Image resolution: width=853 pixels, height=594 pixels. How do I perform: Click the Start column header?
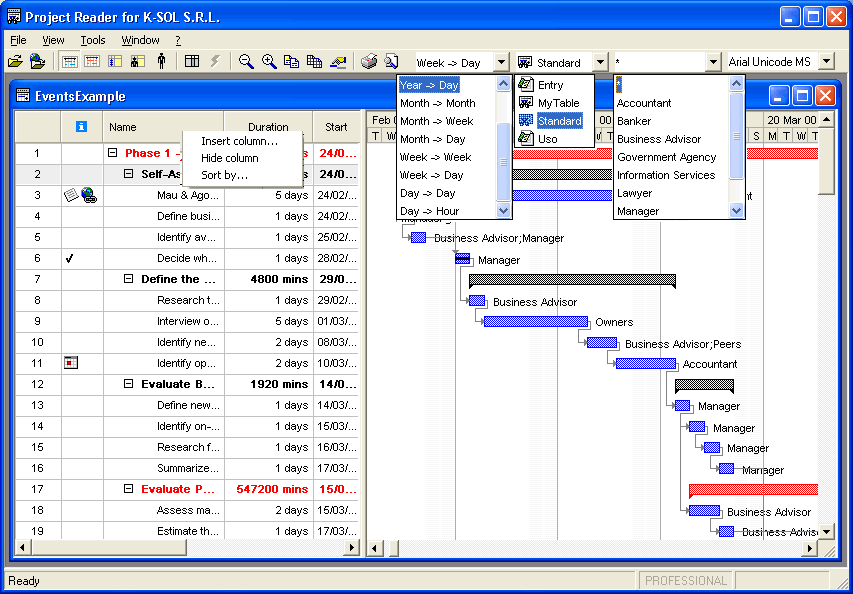336,127
